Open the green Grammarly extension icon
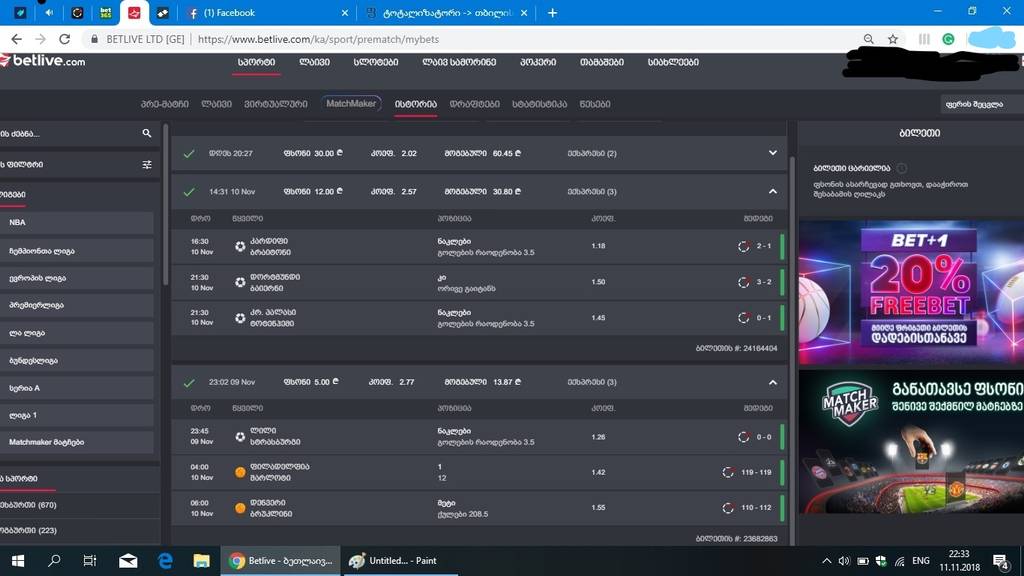The width and height of the screenshot is (1024, 576). pos(948,39)
